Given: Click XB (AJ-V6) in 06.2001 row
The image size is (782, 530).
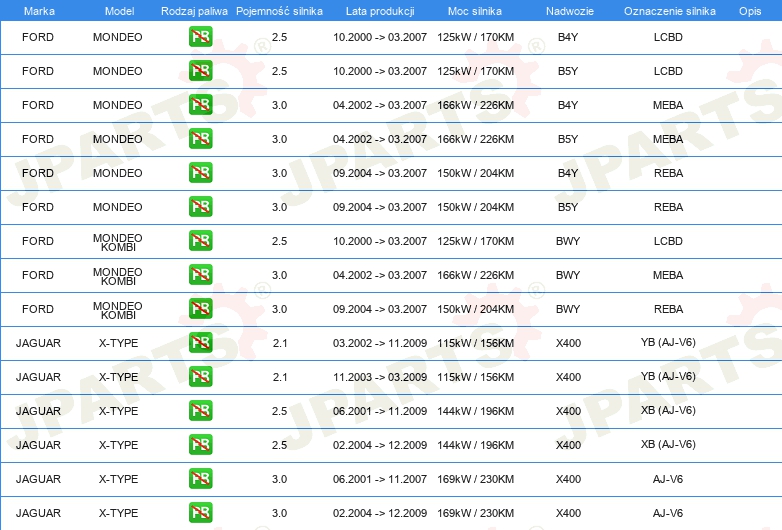Looking at the screenshot, I should click(x=668, y=410).
